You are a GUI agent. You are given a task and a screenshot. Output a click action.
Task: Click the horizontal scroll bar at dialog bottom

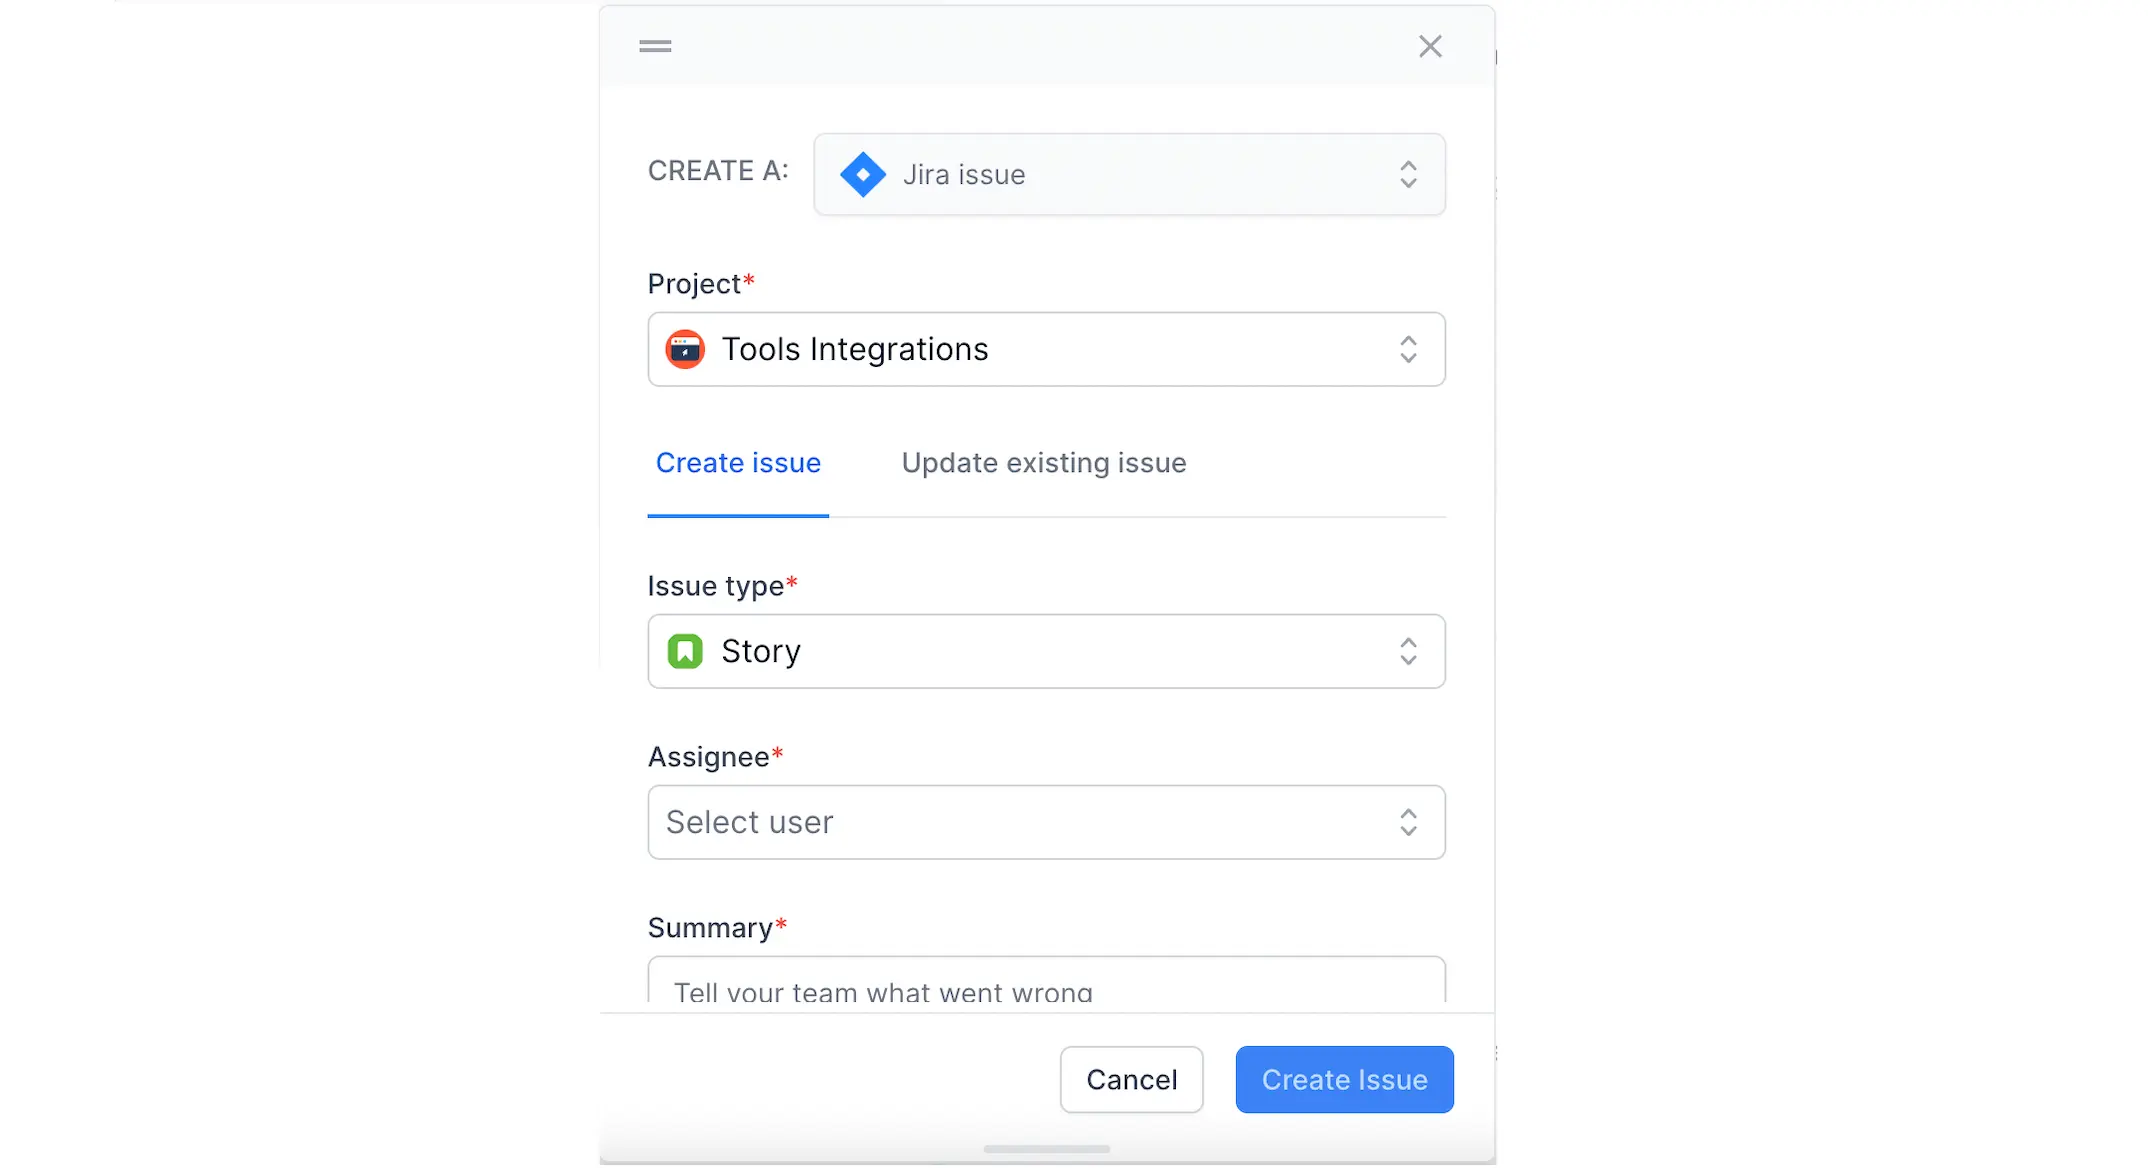(x=1046, y=1149)
